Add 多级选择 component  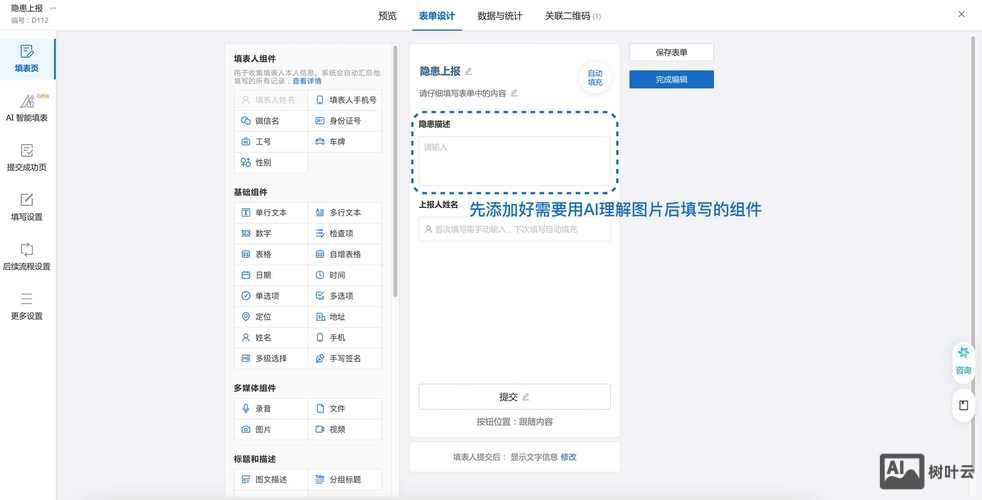click(271, 358)
